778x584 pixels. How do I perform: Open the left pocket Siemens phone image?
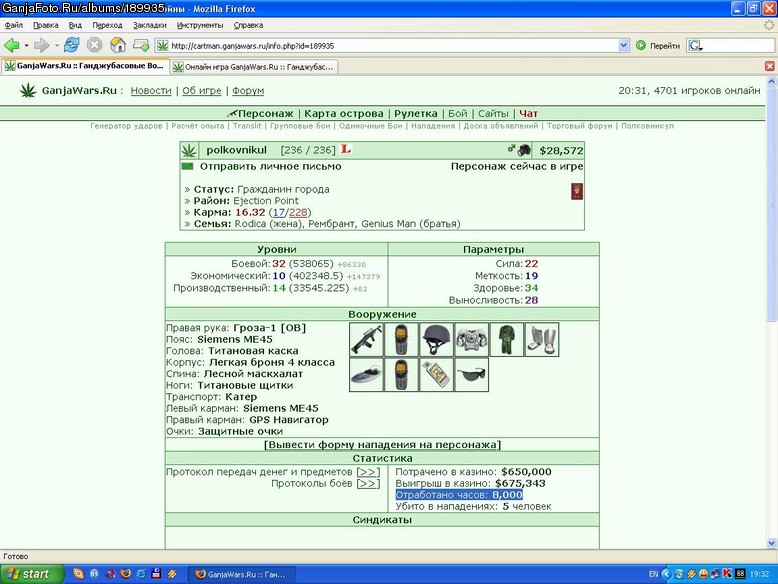pyautogui.click(x=401, y=375)
